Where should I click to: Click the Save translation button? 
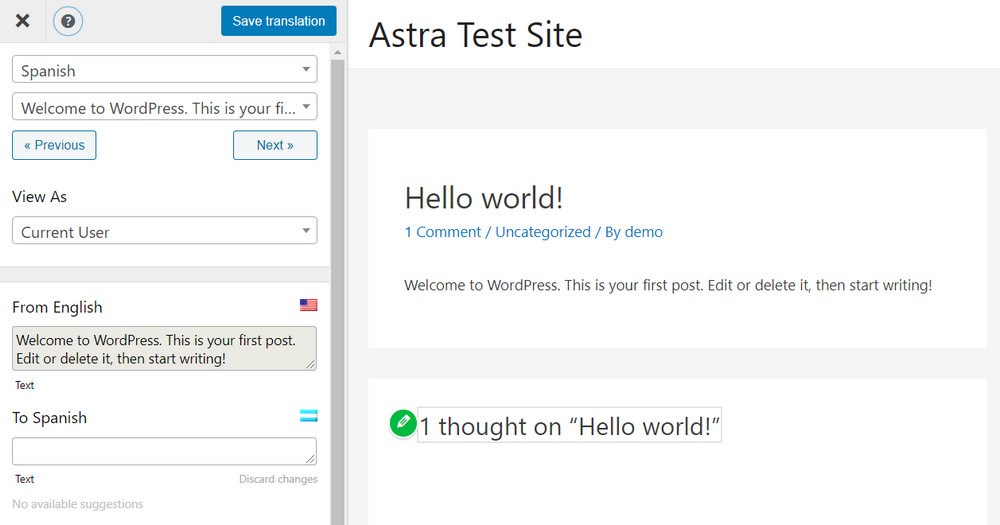coord(279,21)
